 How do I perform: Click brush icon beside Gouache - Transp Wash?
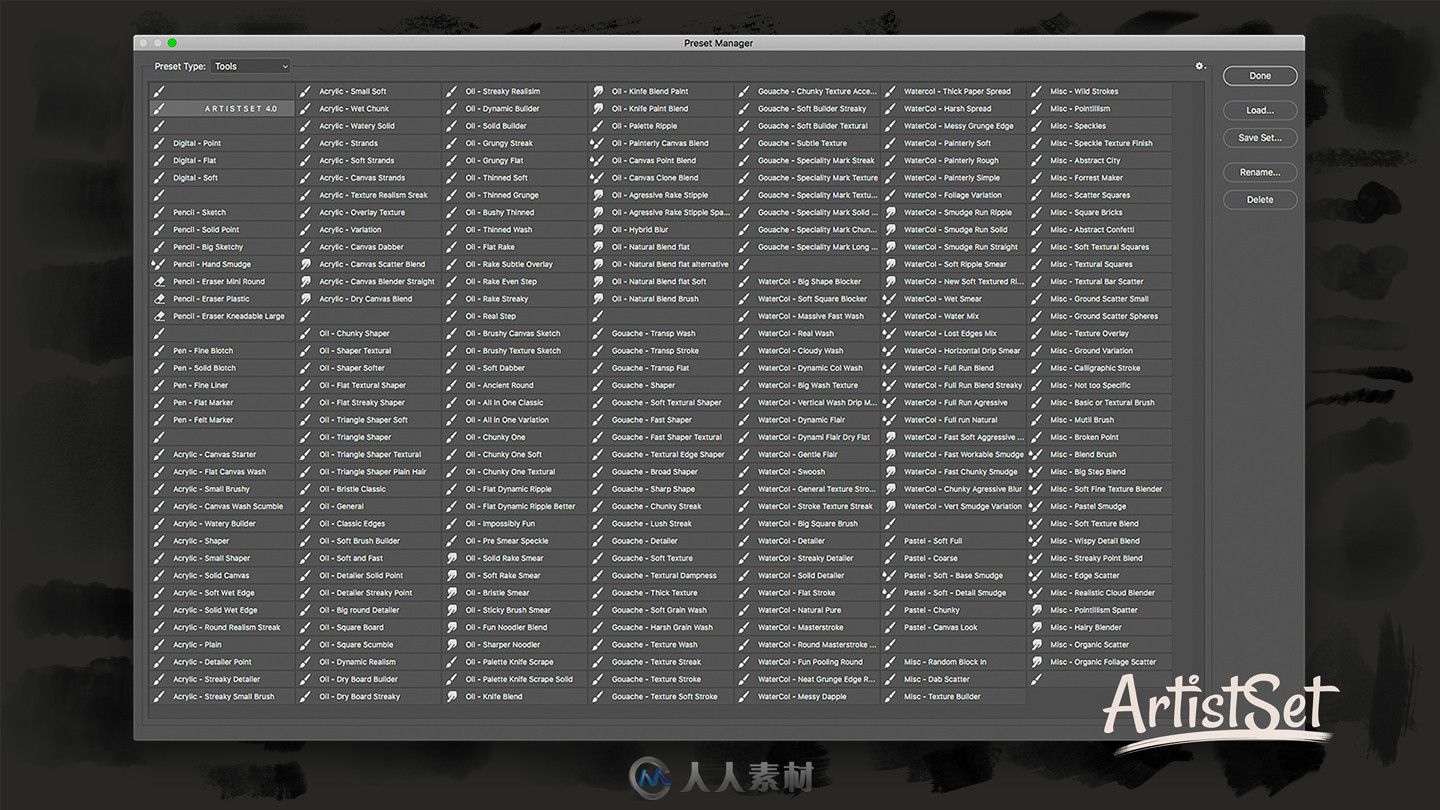click(x=597, y=333)
